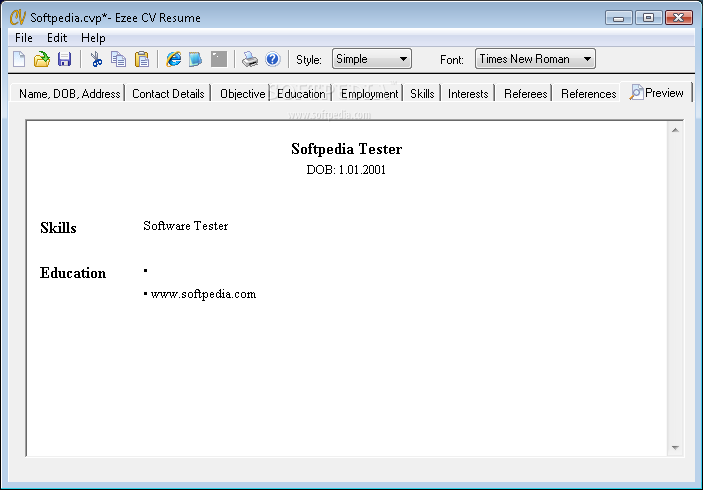703x490 pixels.
Task: Create a new CV document icon
Action: pos(19,59)
